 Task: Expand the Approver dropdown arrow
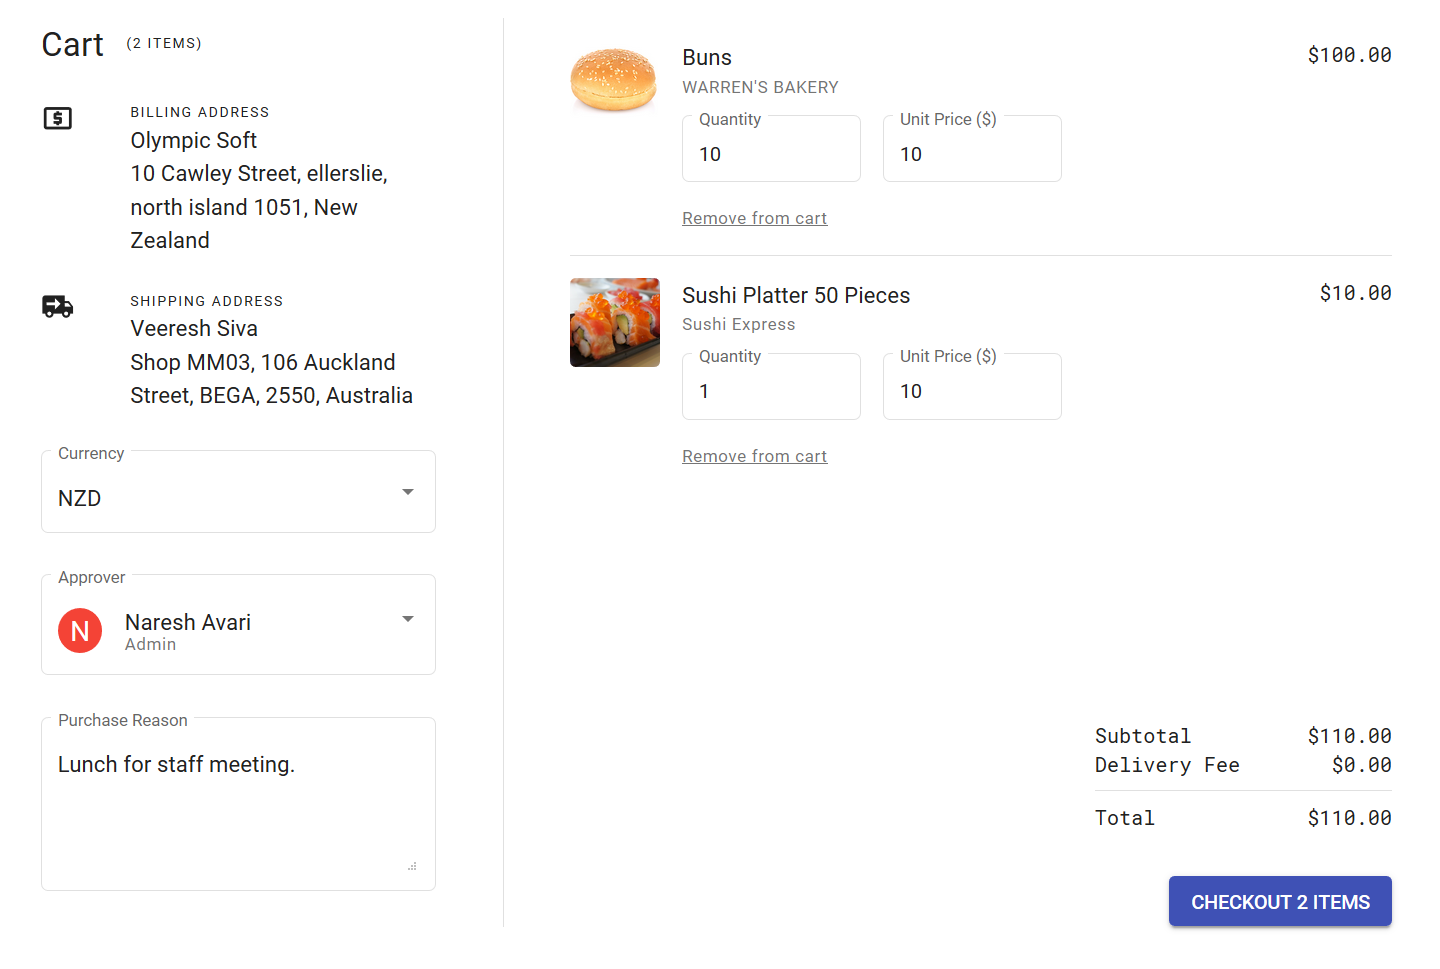point(408,619)
